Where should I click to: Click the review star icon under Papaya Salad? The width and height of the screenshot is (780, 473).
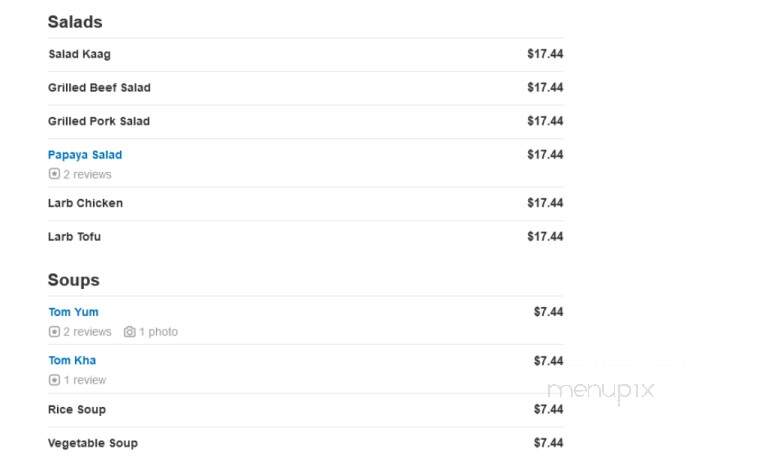[54, 174]
